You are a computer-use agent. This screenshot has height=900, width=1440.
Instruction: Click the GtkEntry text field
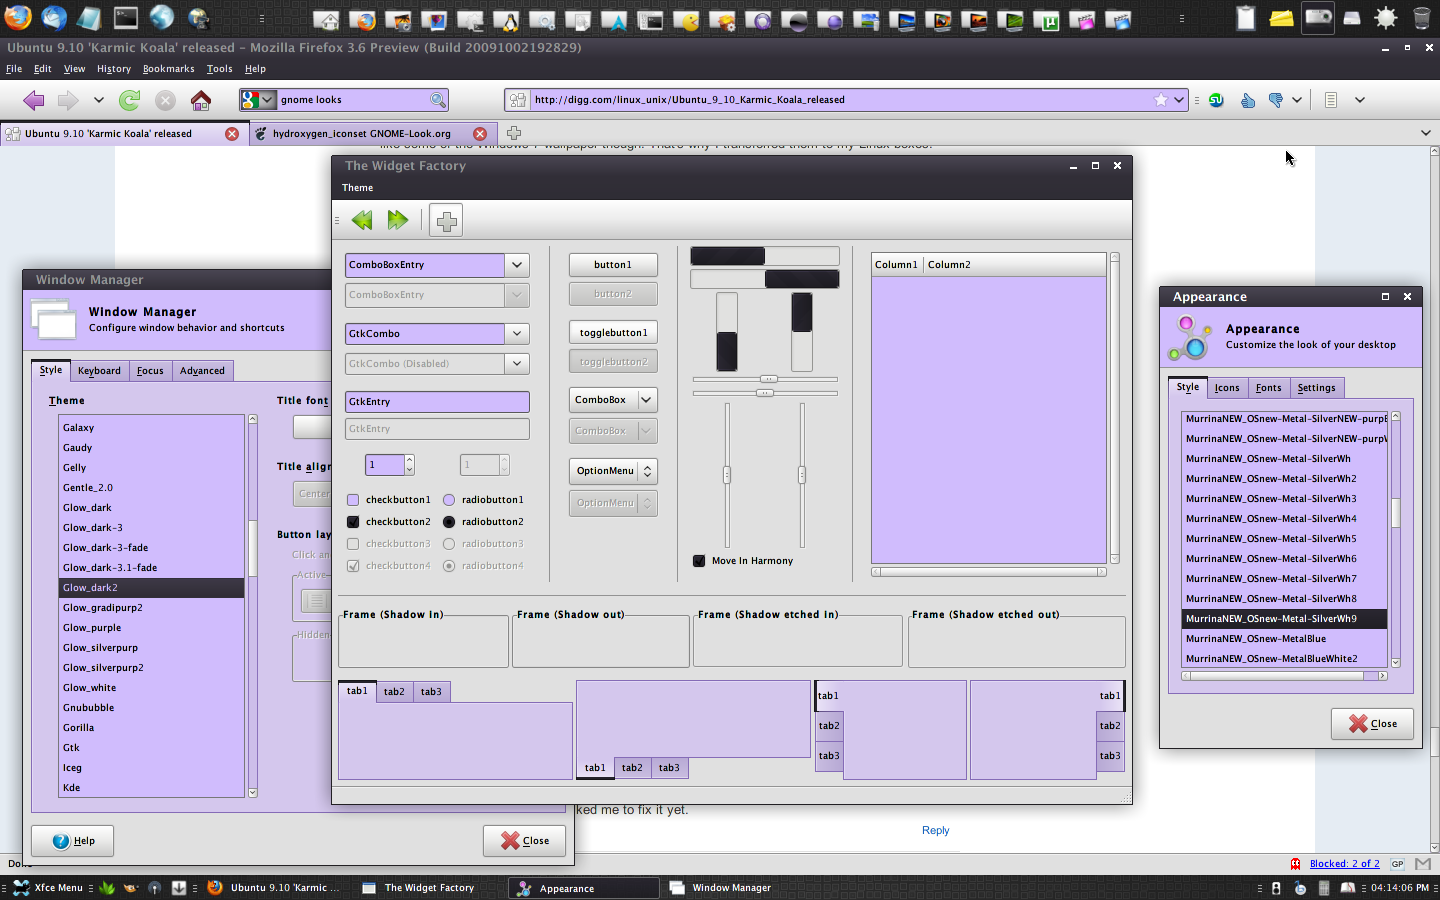click(437, 402)
